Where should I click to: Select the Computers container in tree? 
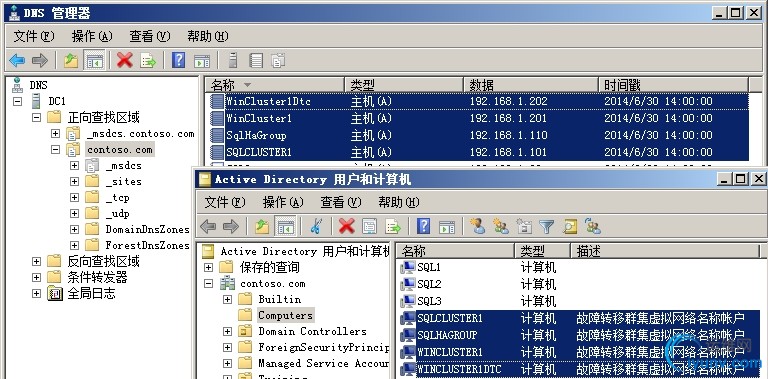pyautogui.click(x=285, y=315)
